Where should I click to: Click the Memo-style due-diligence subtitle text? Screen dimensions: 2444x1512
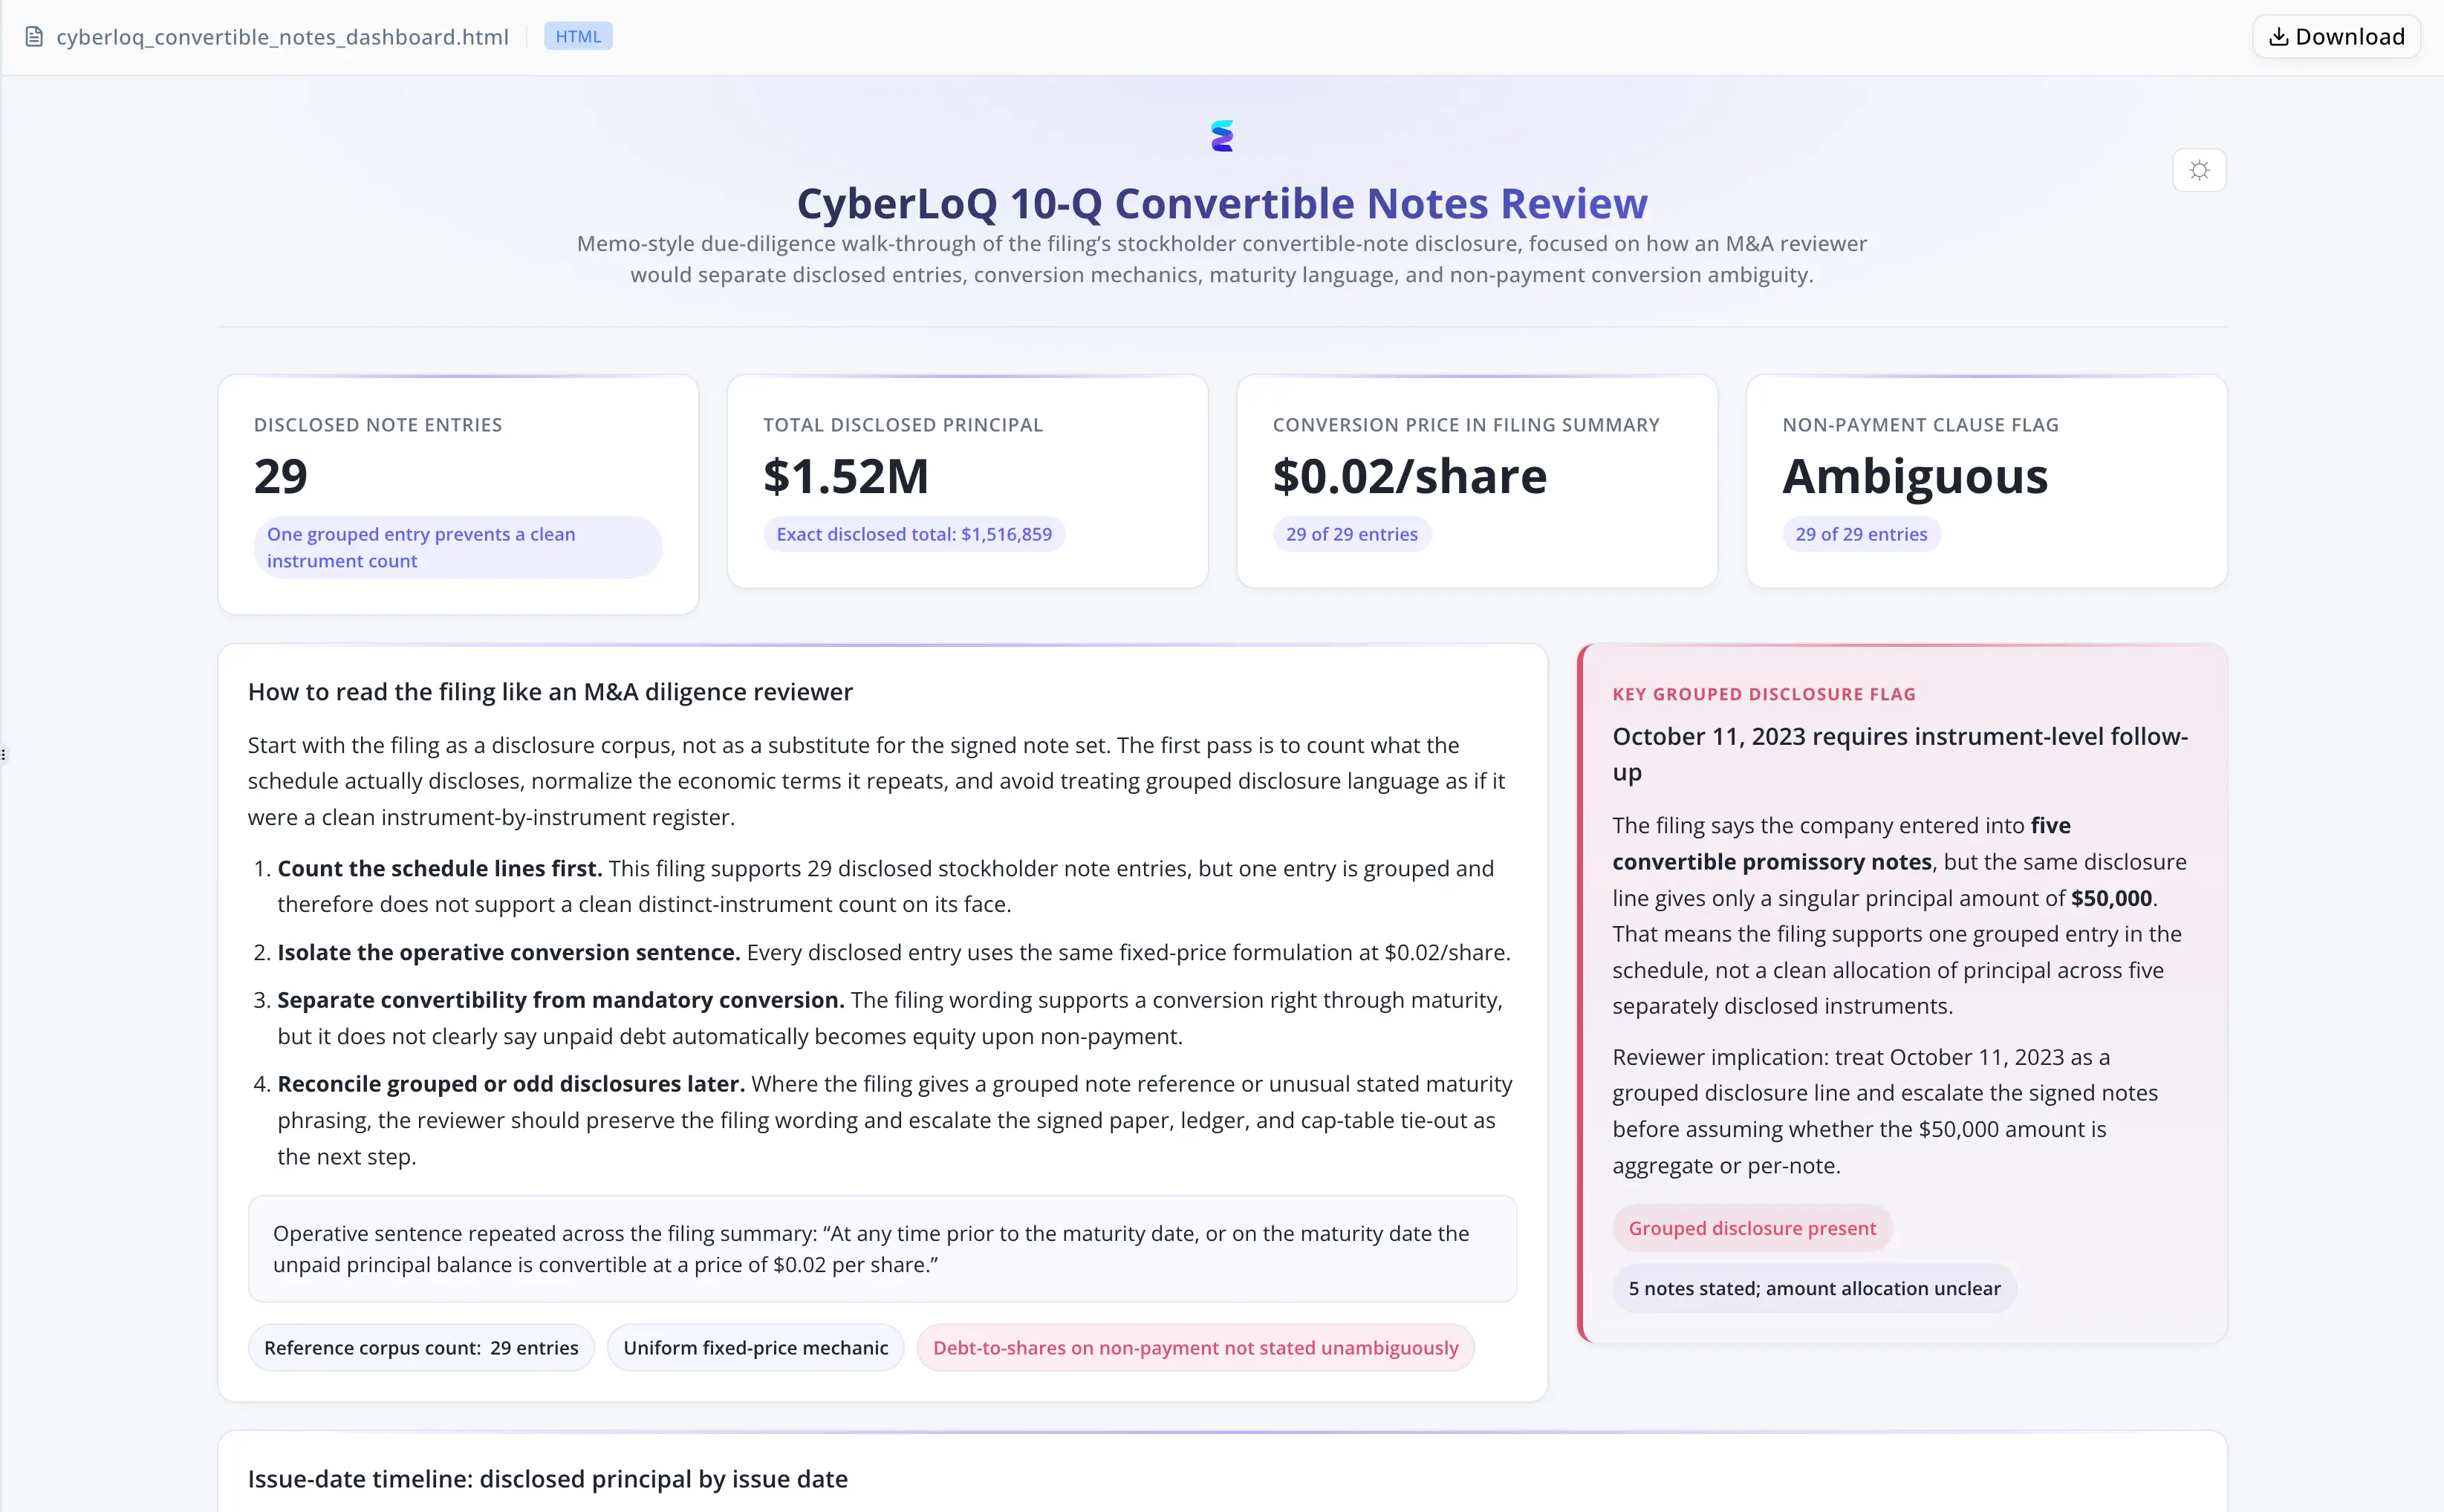[1222, 259]
